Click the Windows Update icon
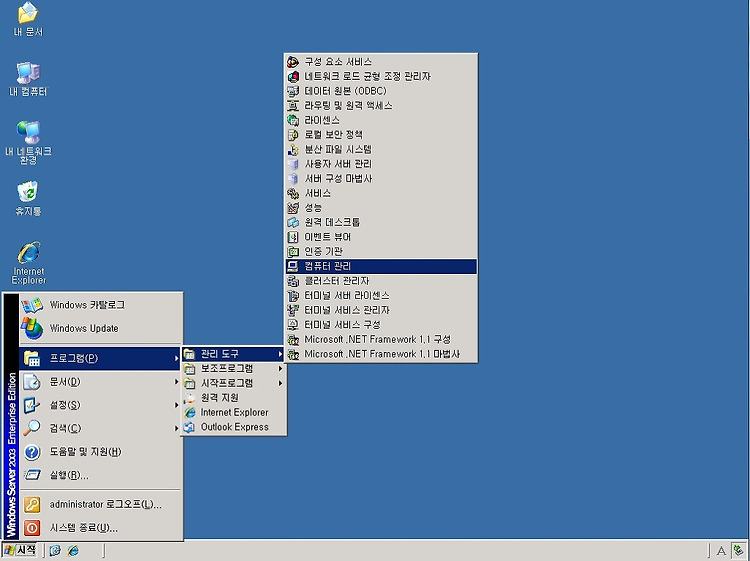Image resolution: width=750 pixels, height=561 pixels. (x=32, y=329)
